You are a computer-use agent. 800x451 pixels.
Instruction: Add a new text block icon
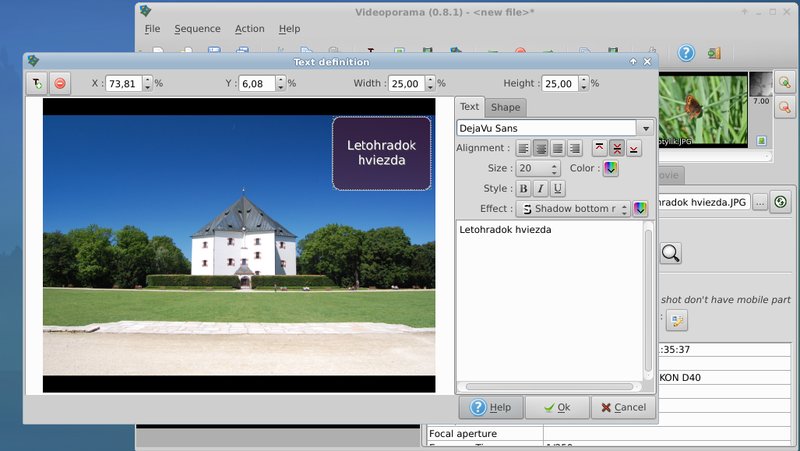(37, 83)
